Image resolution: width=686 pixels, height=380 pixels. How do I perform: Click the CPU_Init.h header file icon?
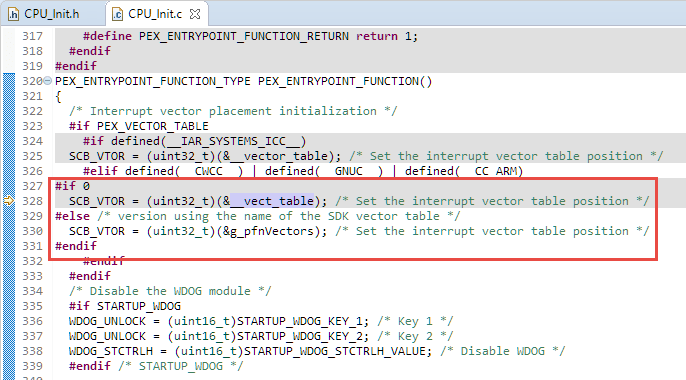tap(14, 14)
